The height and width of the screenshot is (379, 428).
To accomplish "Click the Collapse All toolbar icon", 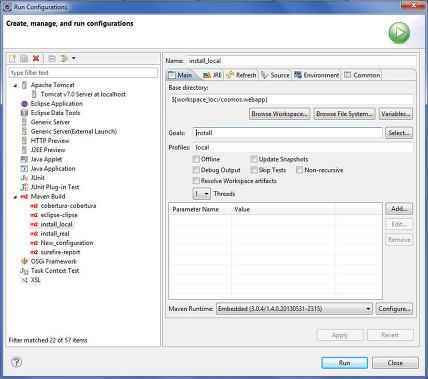I will (52, 59).
